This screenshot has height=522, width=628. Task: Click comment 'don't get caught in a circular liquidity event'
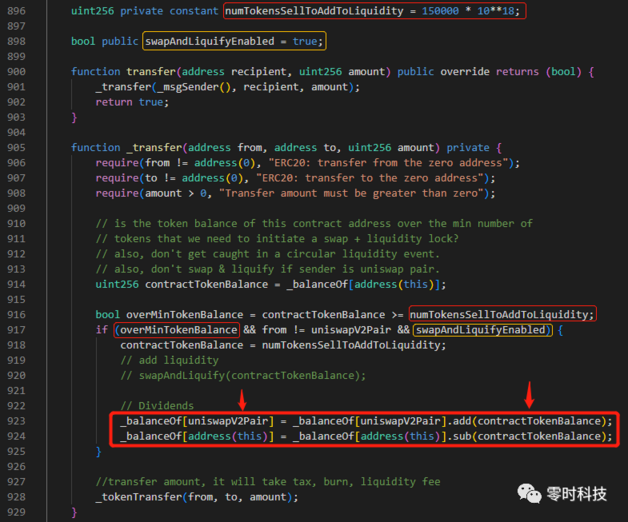pos(294,254)
